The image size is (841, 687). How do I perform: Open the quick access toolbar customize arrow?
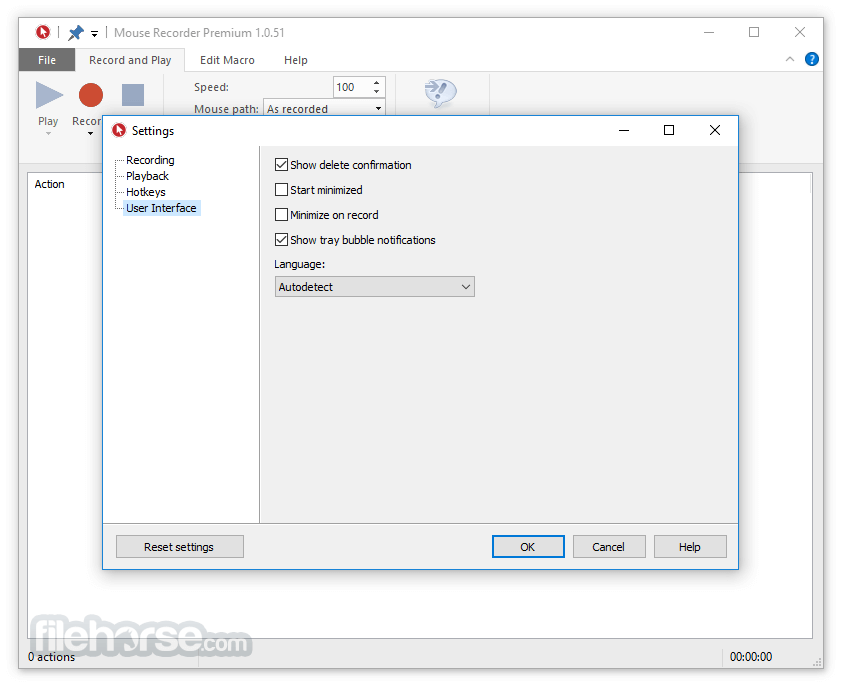[94, 34]
